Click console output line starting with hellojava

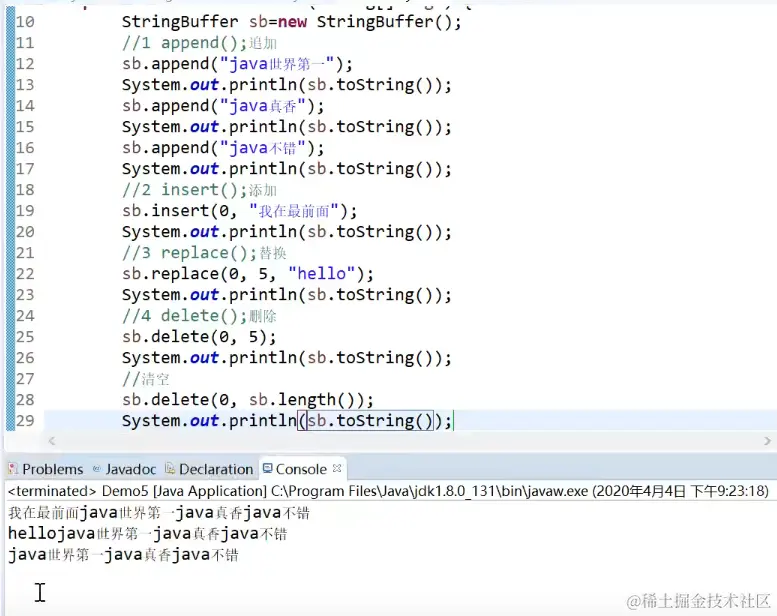[148, 534]
